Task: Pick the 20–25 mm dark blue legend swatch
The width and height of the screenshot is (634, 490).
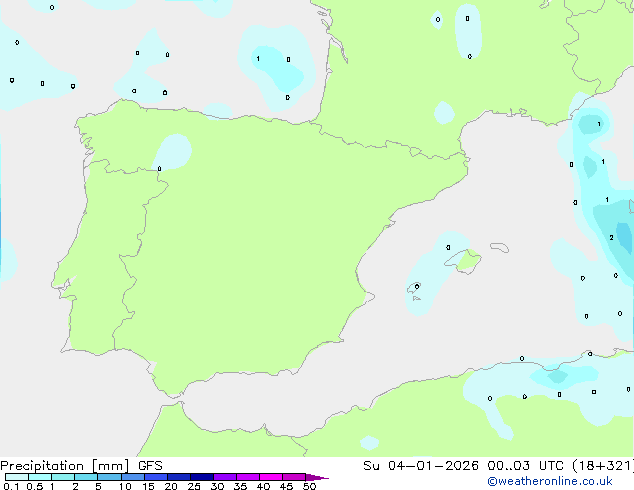Action: (179, 477)
